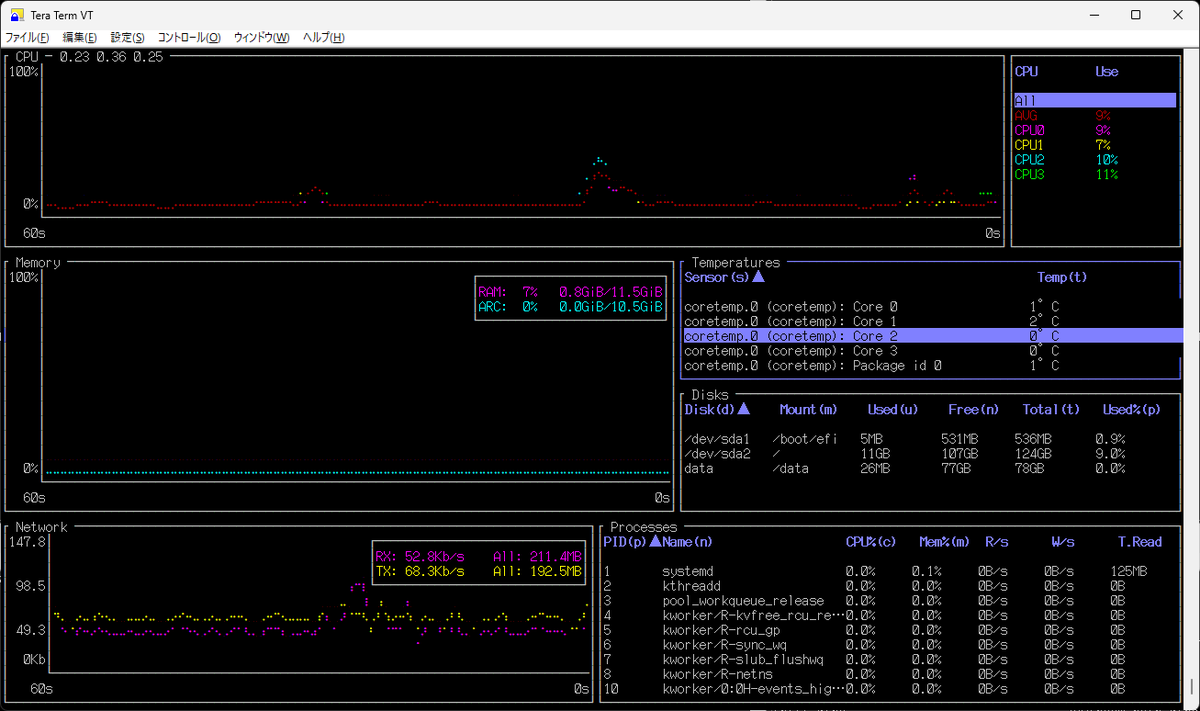Click the RAM usage legend entry

click(x=570, y=292)
